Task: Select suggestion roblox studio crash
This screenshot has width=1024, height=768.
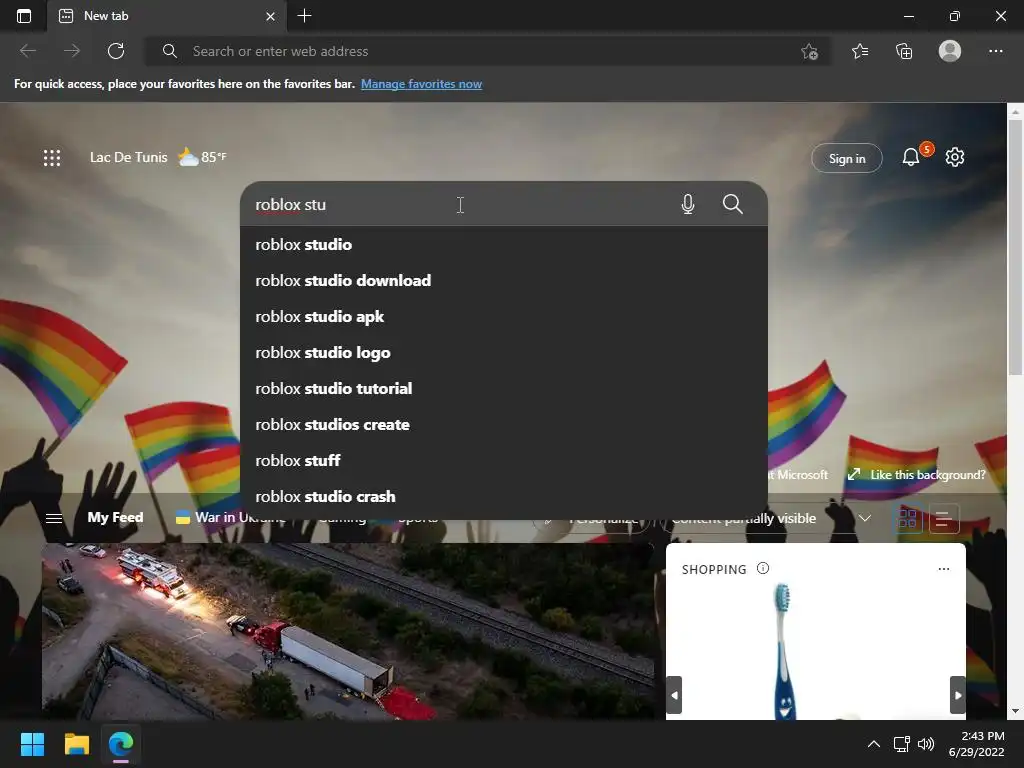Action: tap(504, 496)
